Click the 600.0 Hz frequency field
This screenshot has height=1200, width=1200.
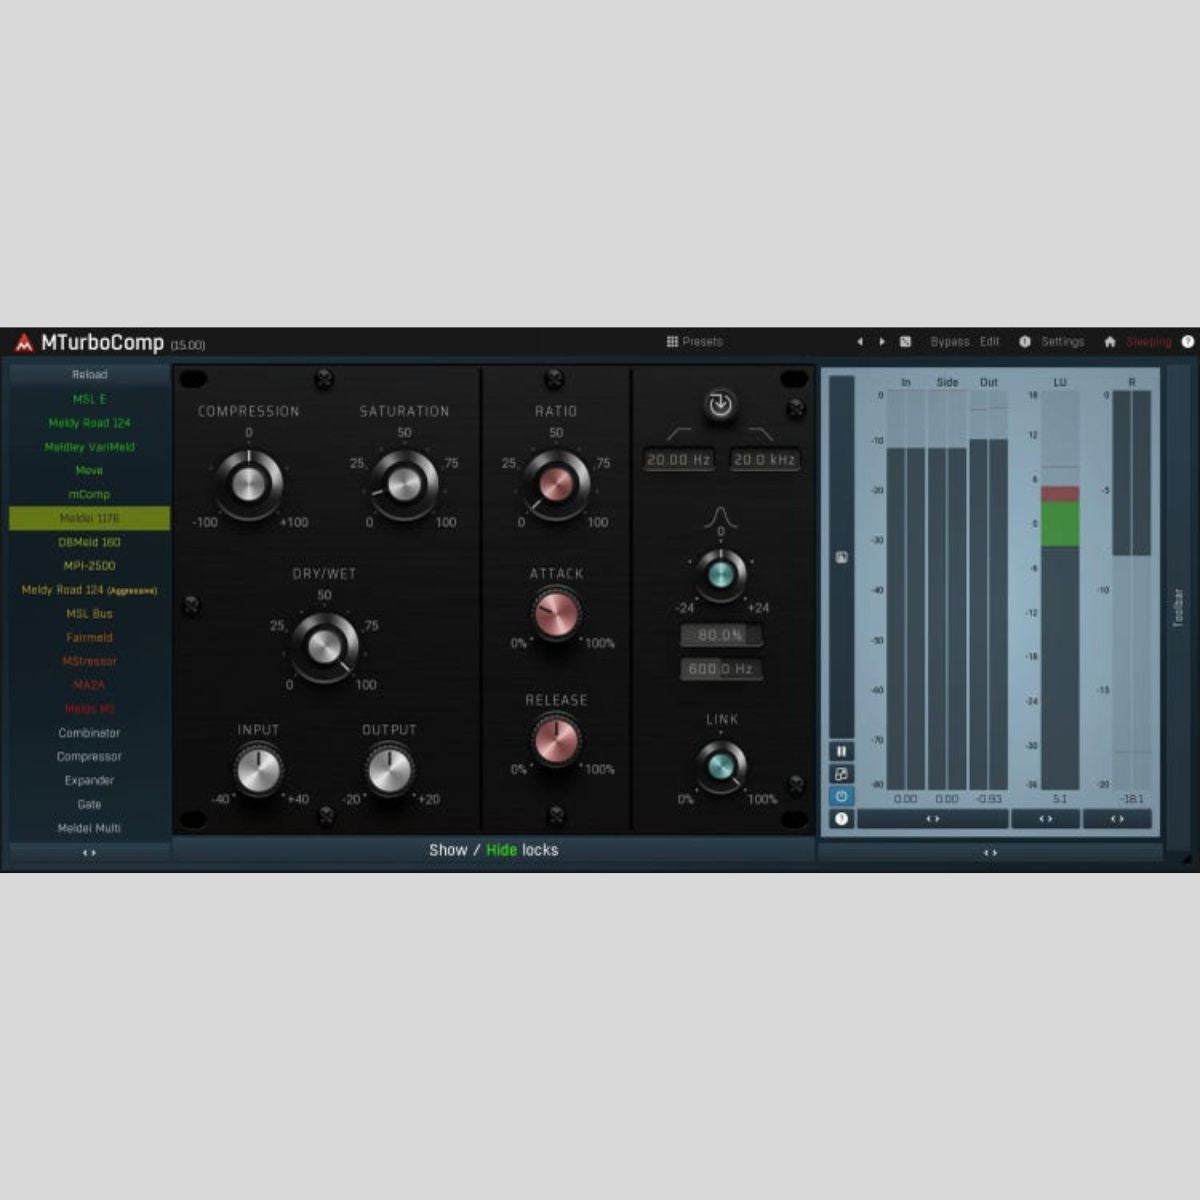pyautogui.click(x=720, y=669)
